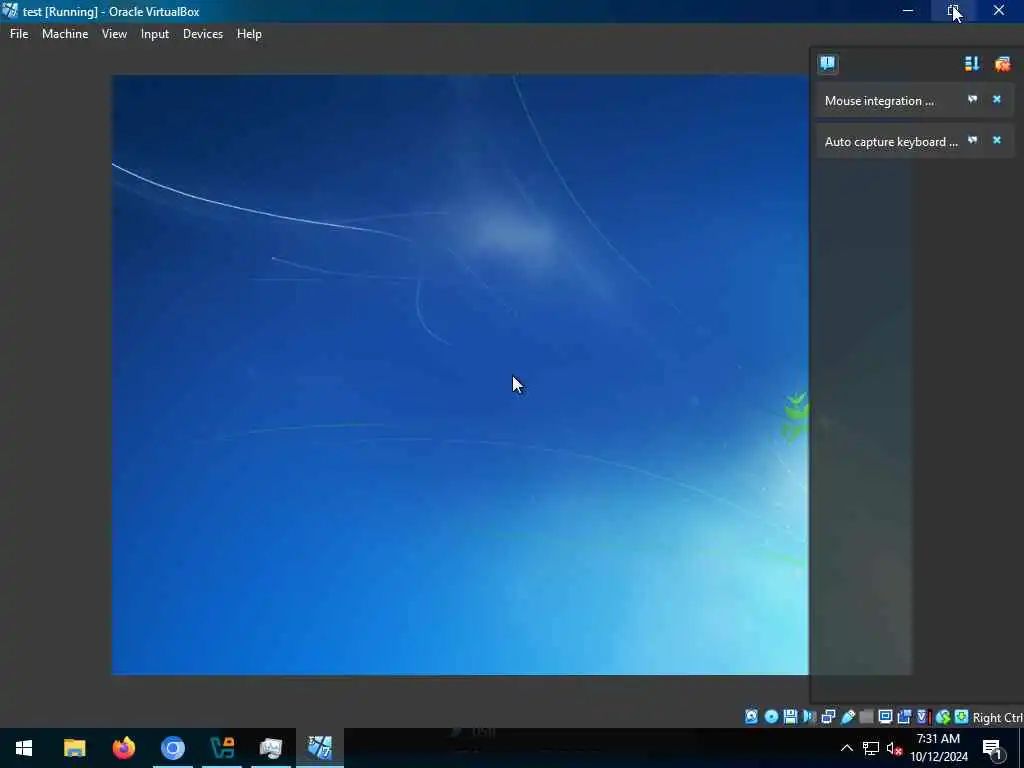This screenshot has width=1024, height=768.
Task: Click the audio status icon
Action: pyautogui.click(x=809, y=717)
